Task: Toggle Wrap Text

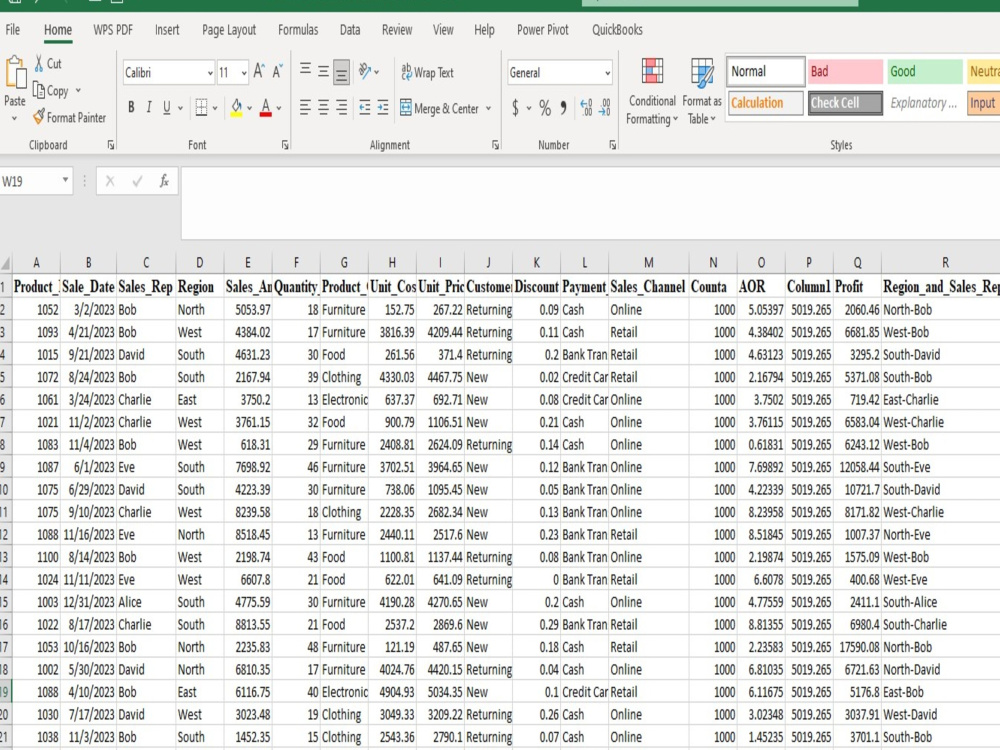Action: click(x=427, y=72)
